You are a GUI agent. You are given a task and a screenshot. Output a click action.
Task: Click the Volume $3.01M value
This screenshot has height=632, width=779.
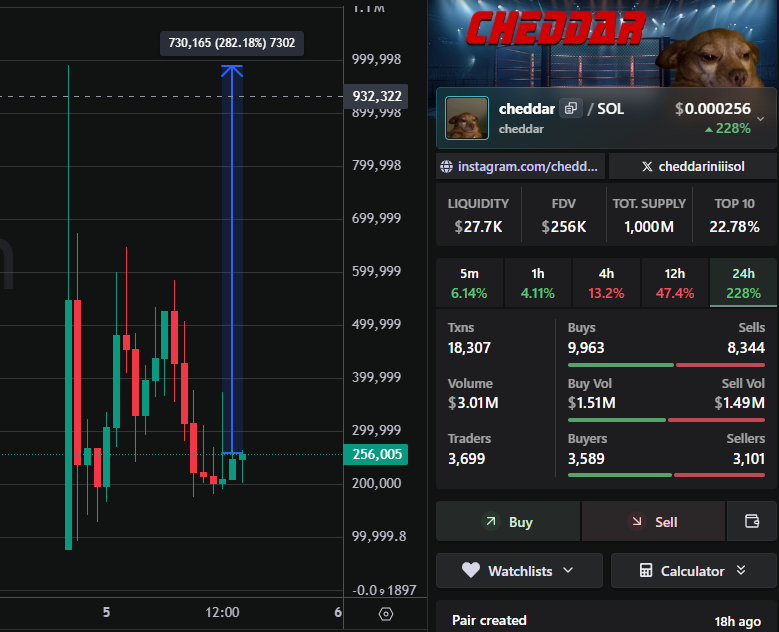[473, 403]
